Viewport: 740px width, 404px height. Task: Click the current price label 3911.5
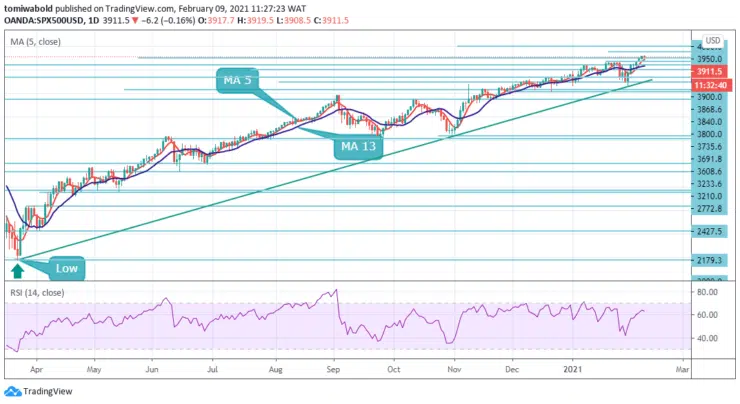710,73
